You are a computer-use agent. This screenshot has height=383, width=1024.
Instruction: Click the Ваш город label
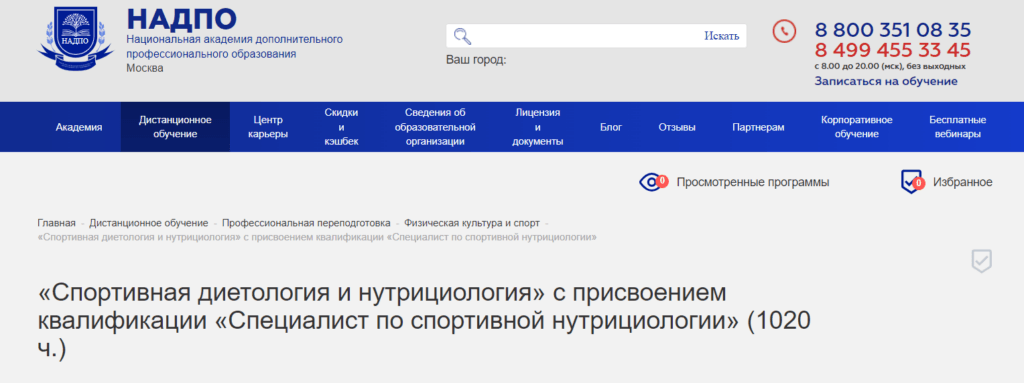click(x=476, y=60)
